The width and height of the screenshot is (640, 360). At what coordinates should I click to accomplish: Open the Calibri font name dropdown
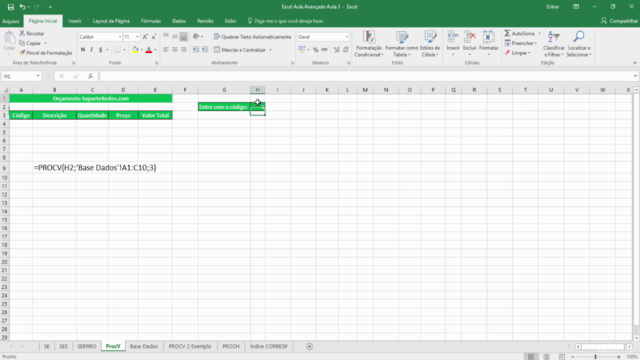(x=120, y=37)
